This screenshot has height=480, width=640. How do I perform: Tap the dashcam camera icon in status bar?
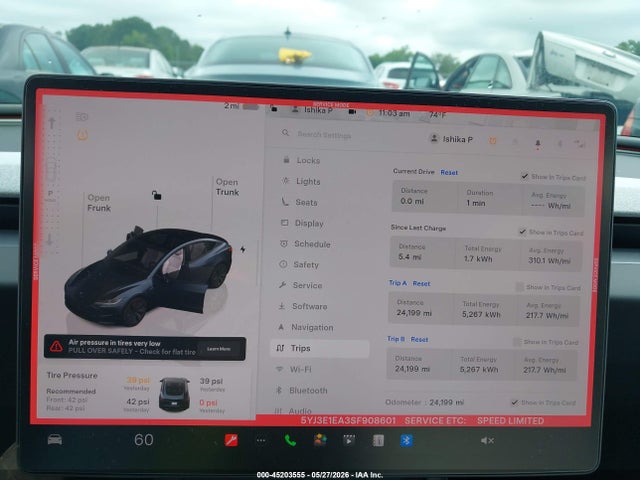352,111
